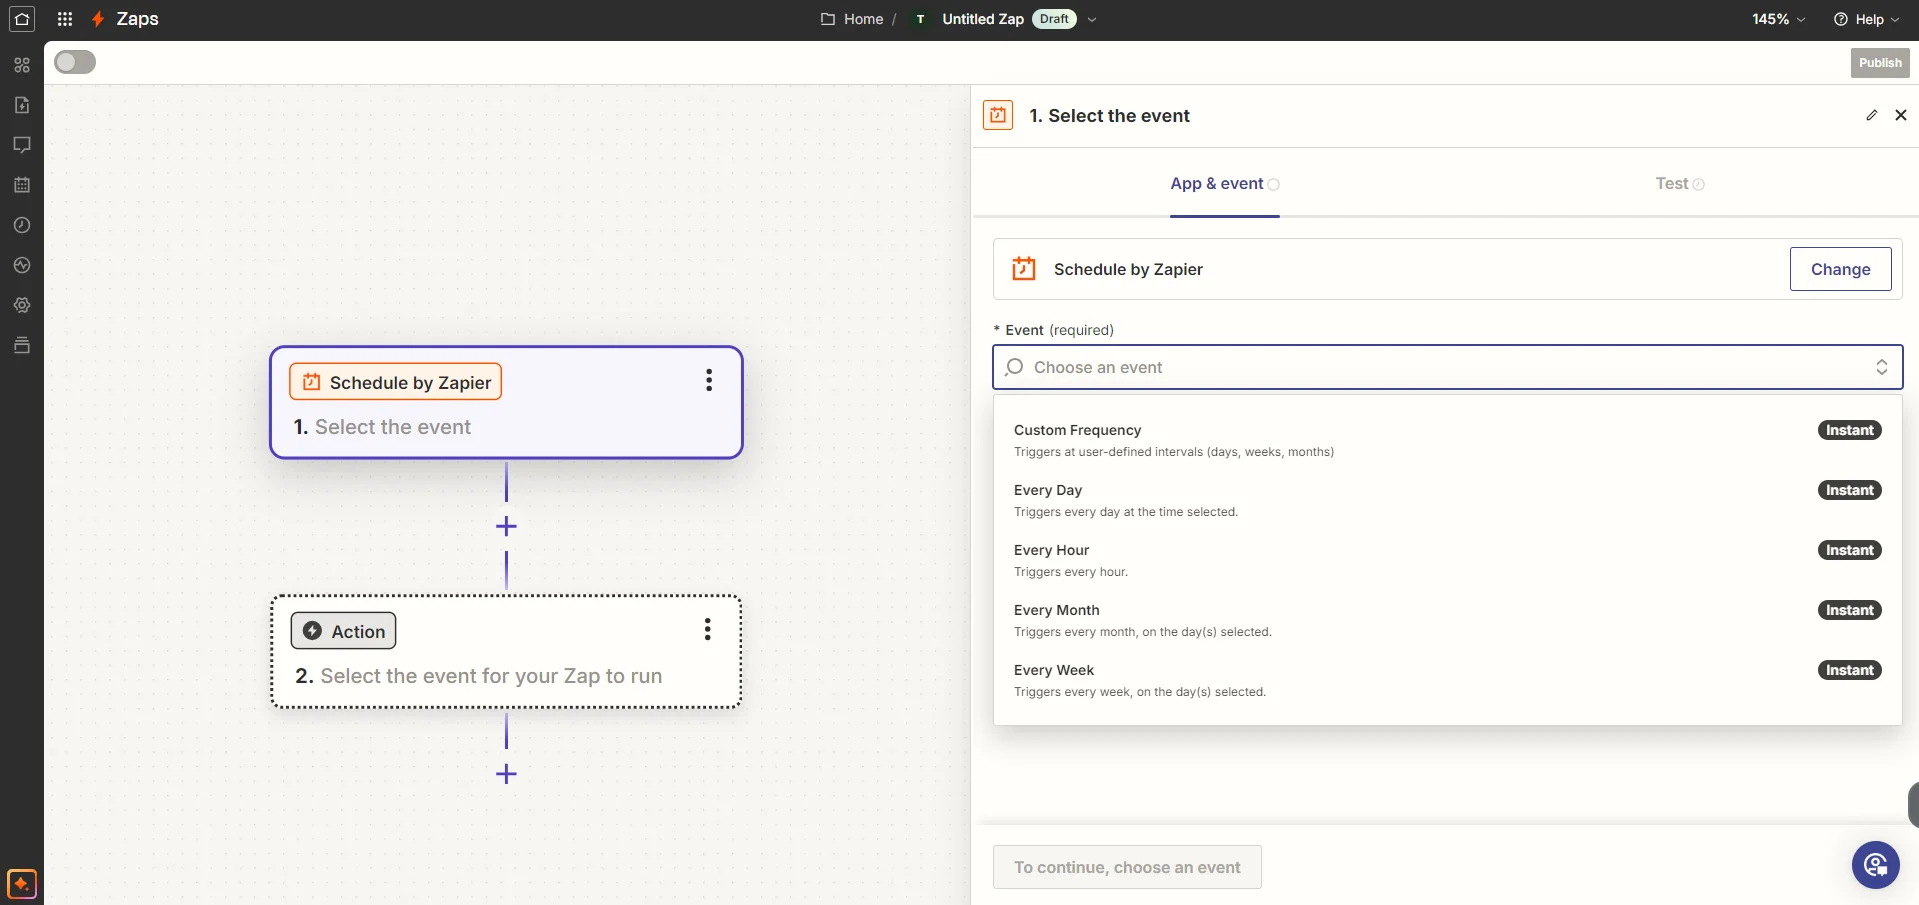Click the Schedule by Zapier chip in trigger card
Screen dimensions: 1919x905
395,382
